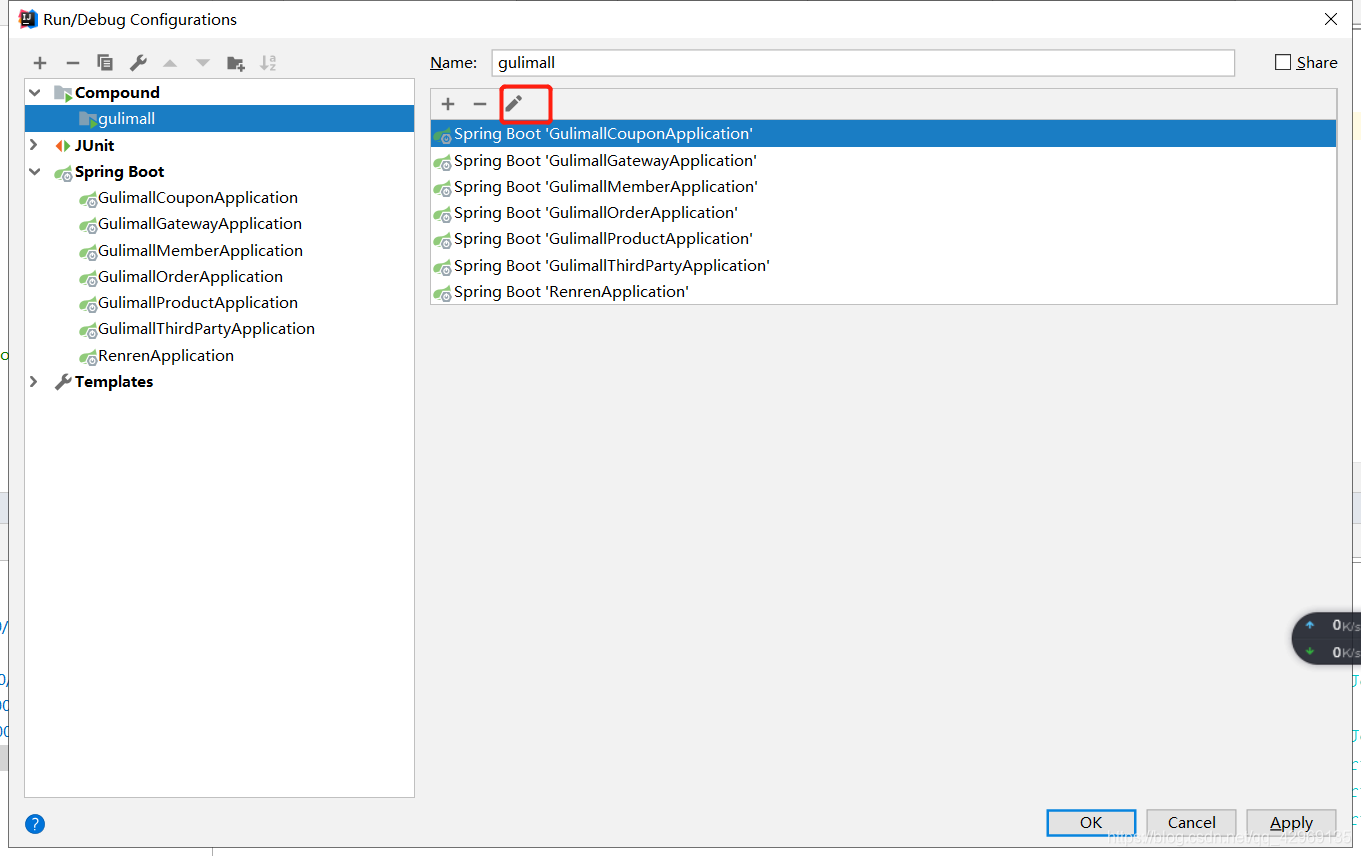Select Spring Boot 'GulimallOrderApplication' list row
1361x856 pixels.
(x=883, y=213)
